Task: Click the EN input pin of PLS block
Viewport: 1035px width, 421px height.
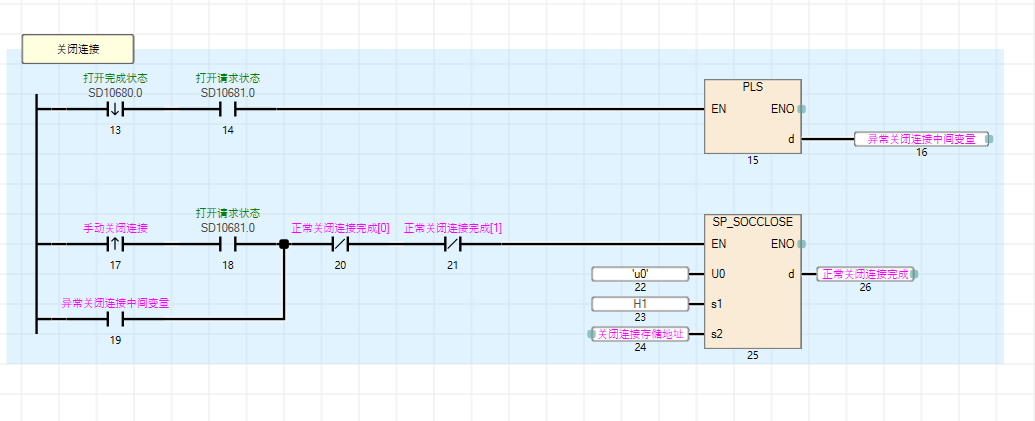Action: click(x=718, y=109)
